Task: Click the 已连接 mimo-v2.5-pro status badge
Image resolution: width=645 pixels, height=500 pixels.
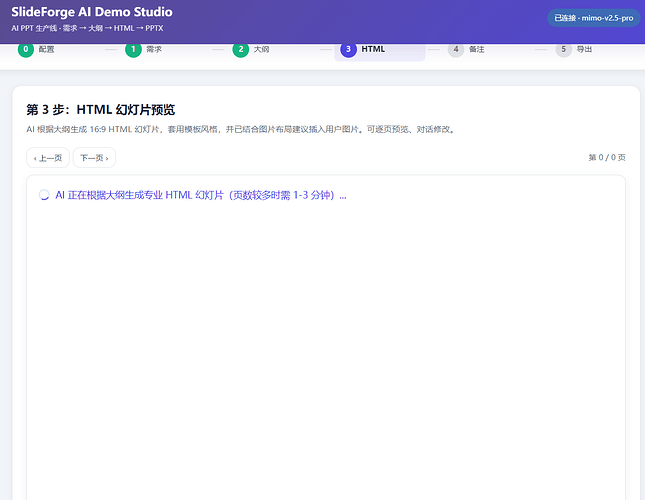Action: tap(594, 18)
